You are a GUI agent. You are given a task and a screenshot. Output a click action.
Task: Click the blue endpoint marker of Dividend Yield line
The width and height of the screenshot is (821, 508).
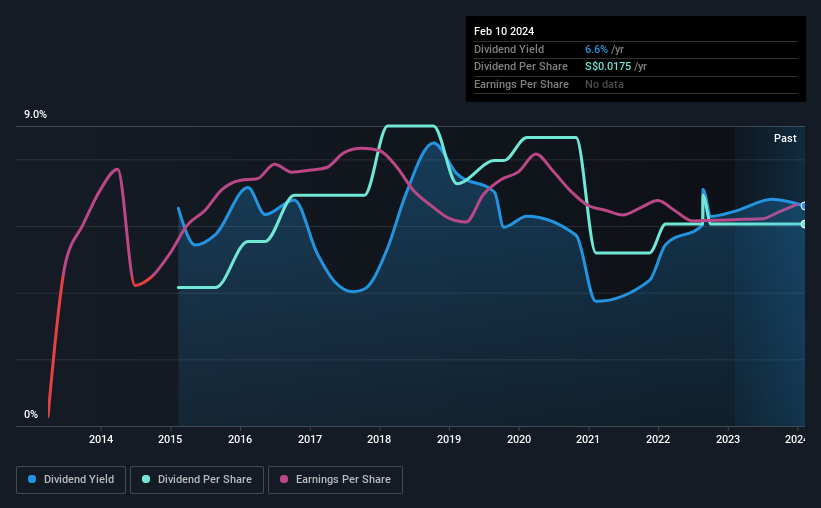(803, 206)
